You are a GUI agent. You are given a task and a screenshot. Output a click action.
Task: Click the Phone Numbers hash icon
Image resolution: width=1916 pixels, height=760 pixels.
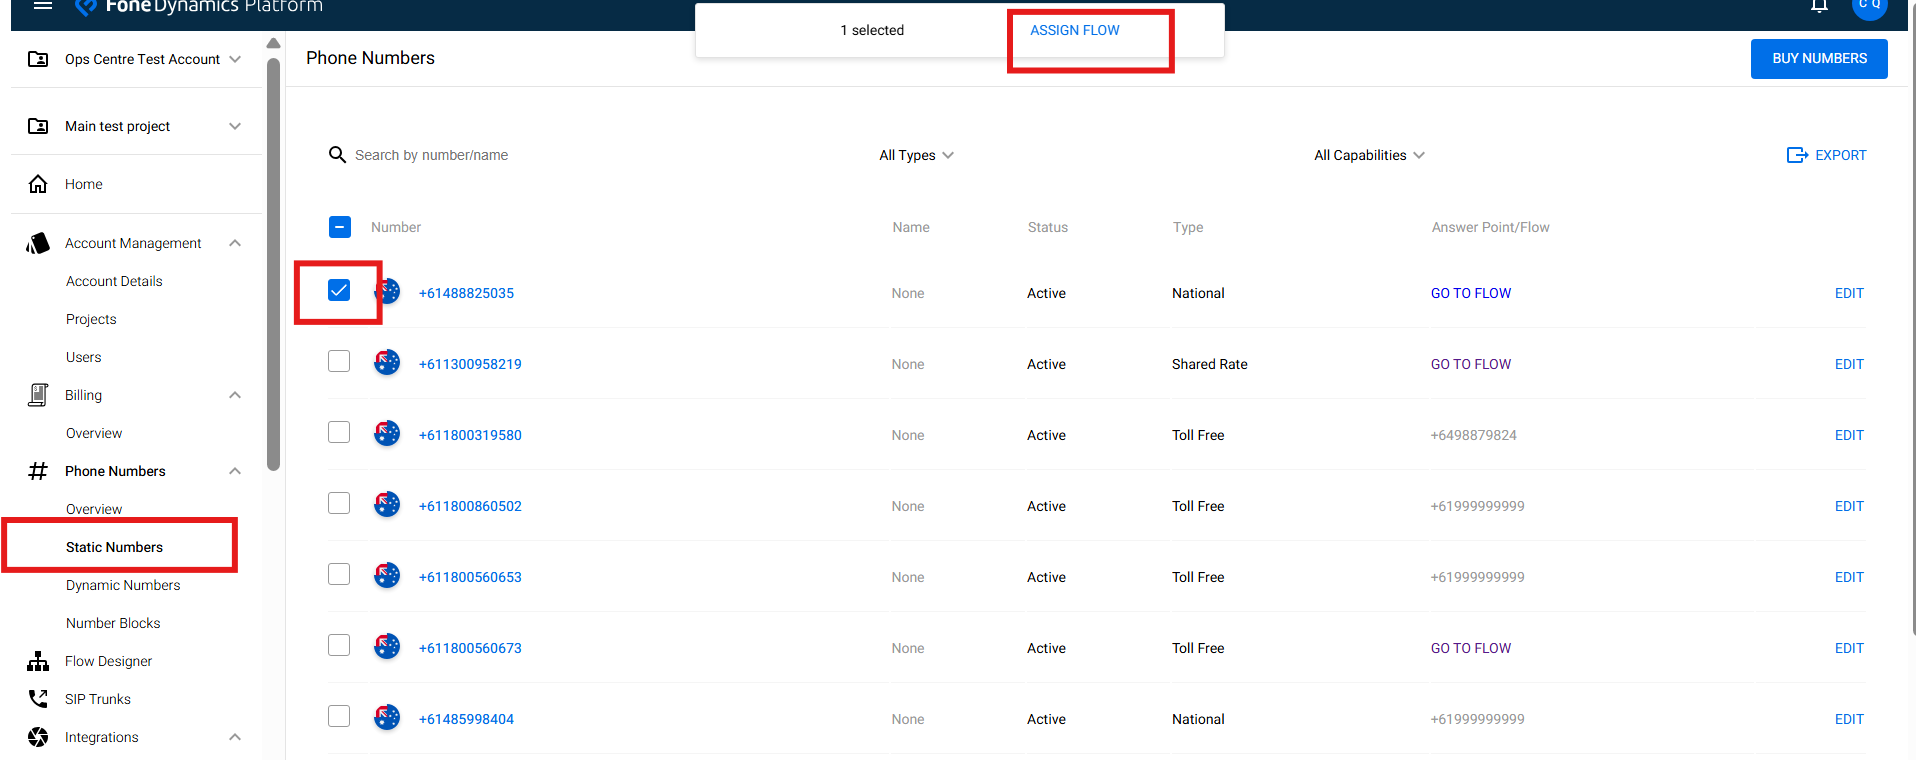pos(38,471)
